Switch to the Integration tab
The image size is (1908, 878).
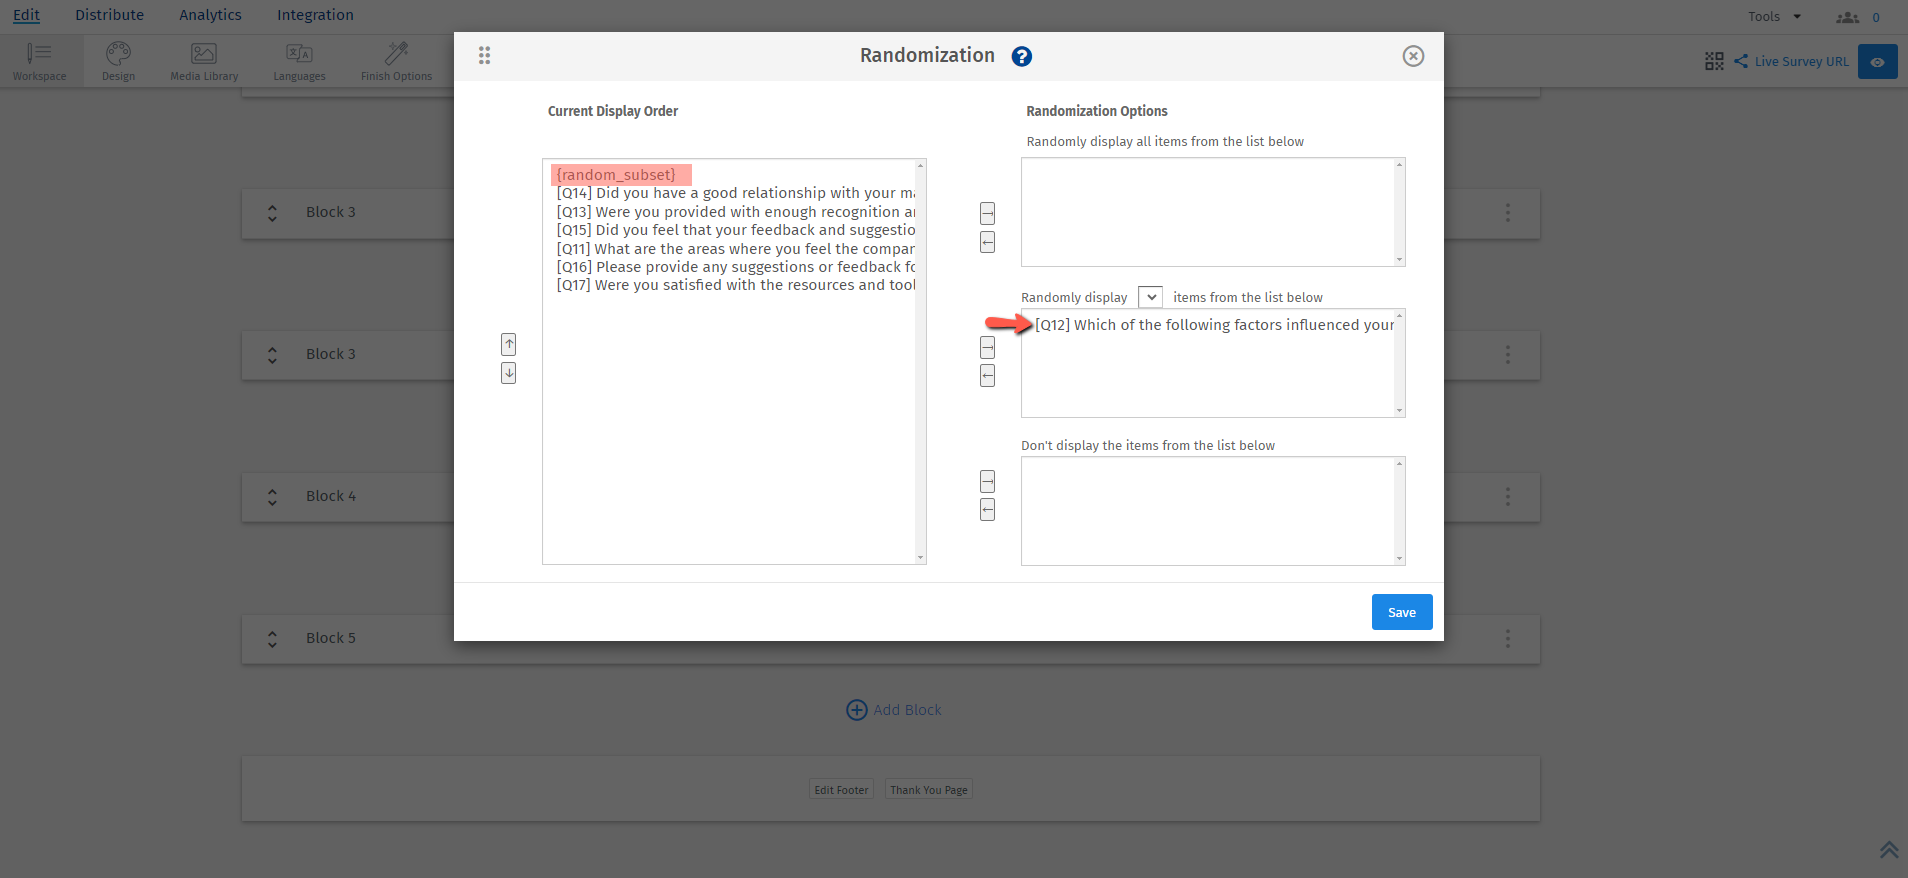point(315,15)
